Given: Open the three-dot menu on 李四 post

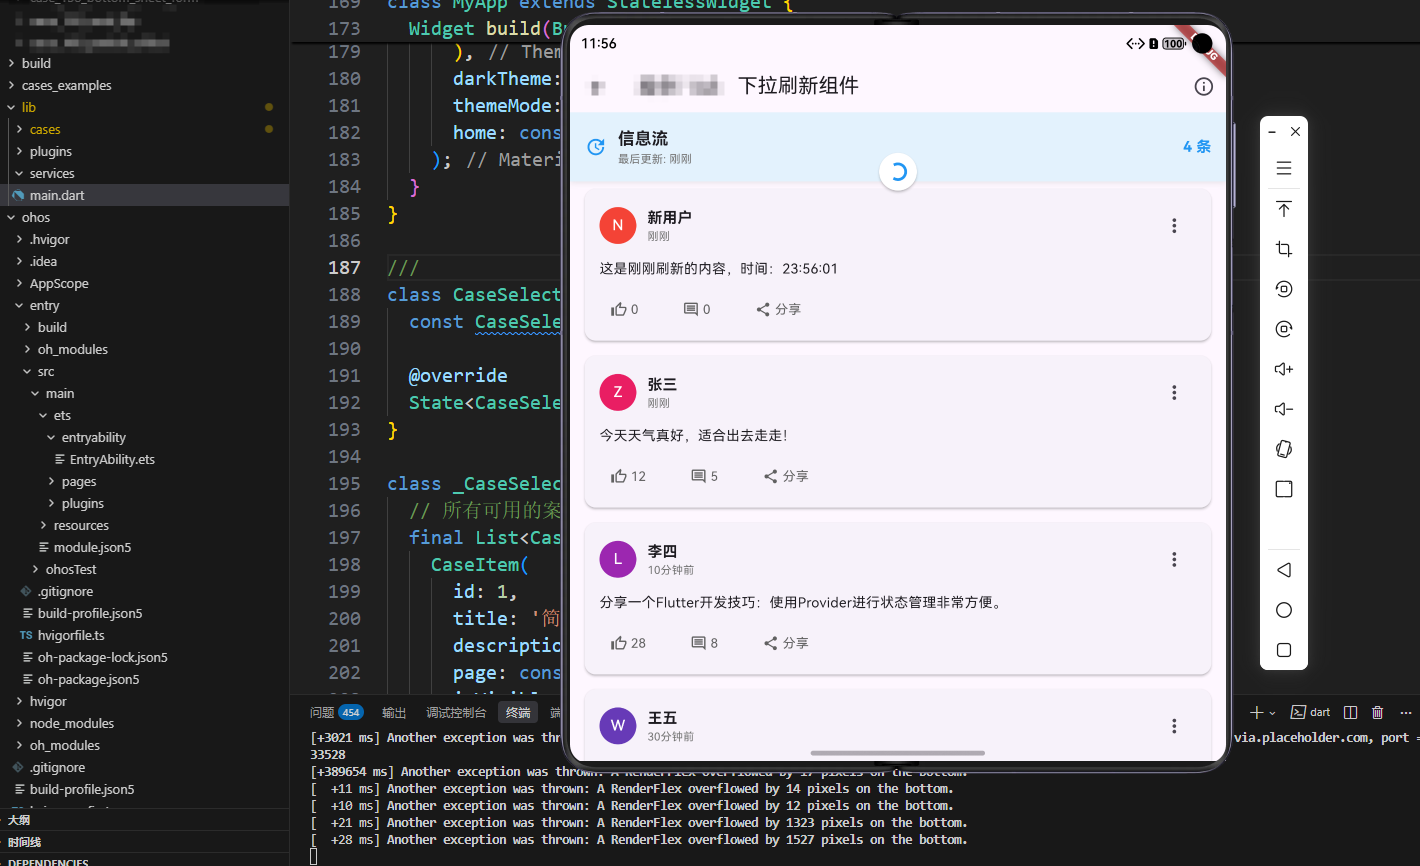Looking at the screenshot, I should [1174, 560].
